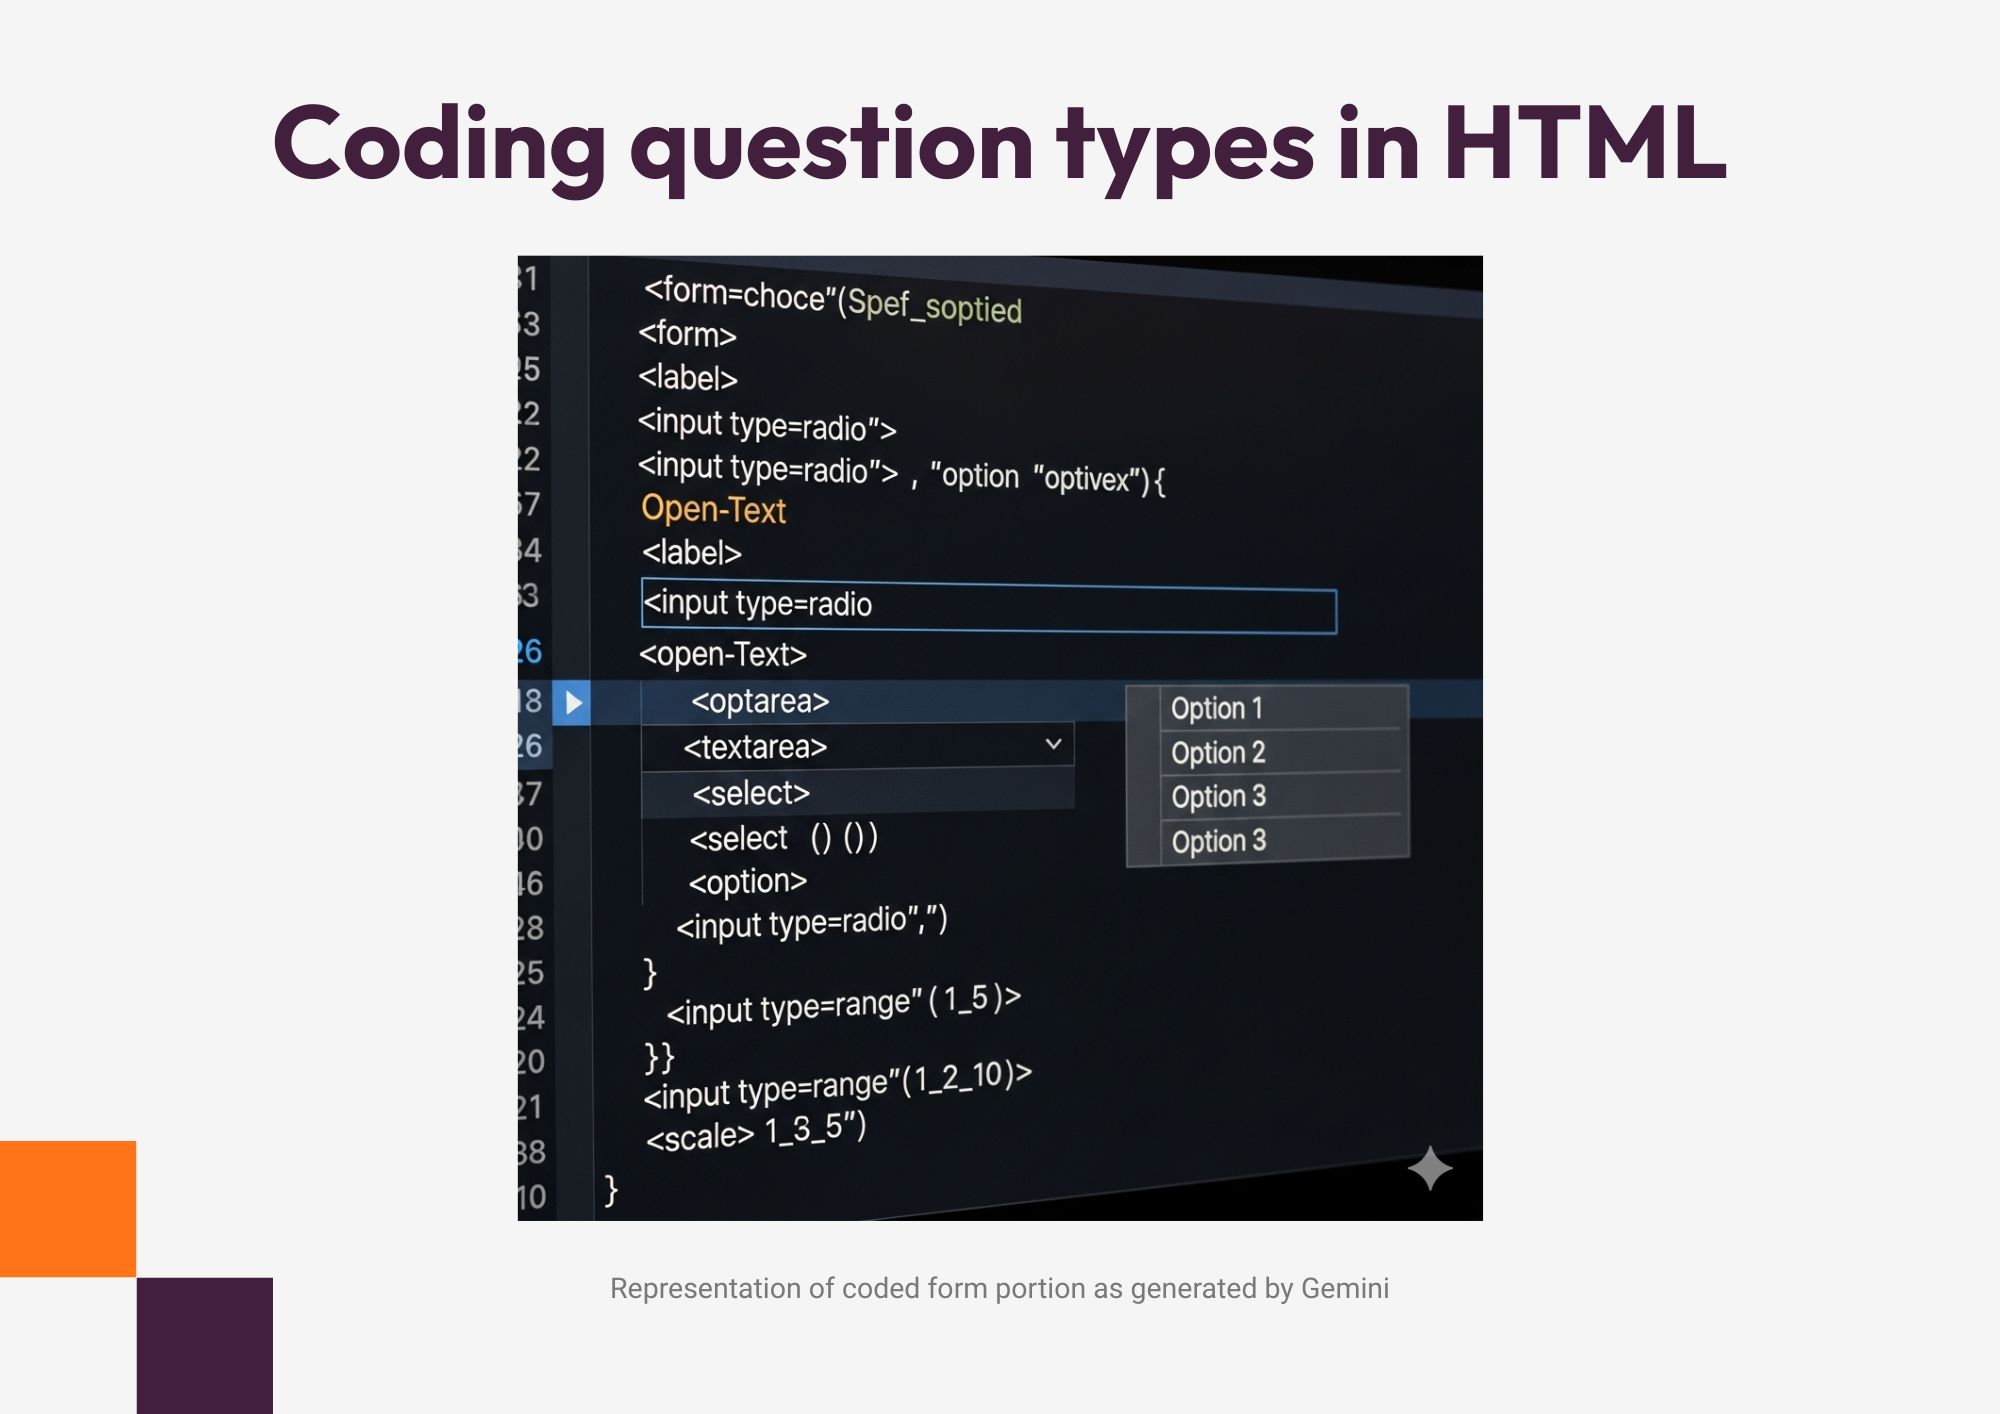Image resolution: width=2000 pixels, height=1414 pixels.
Task: Select the optarea tag on the highlighted line
Action: tap(760, 702)
